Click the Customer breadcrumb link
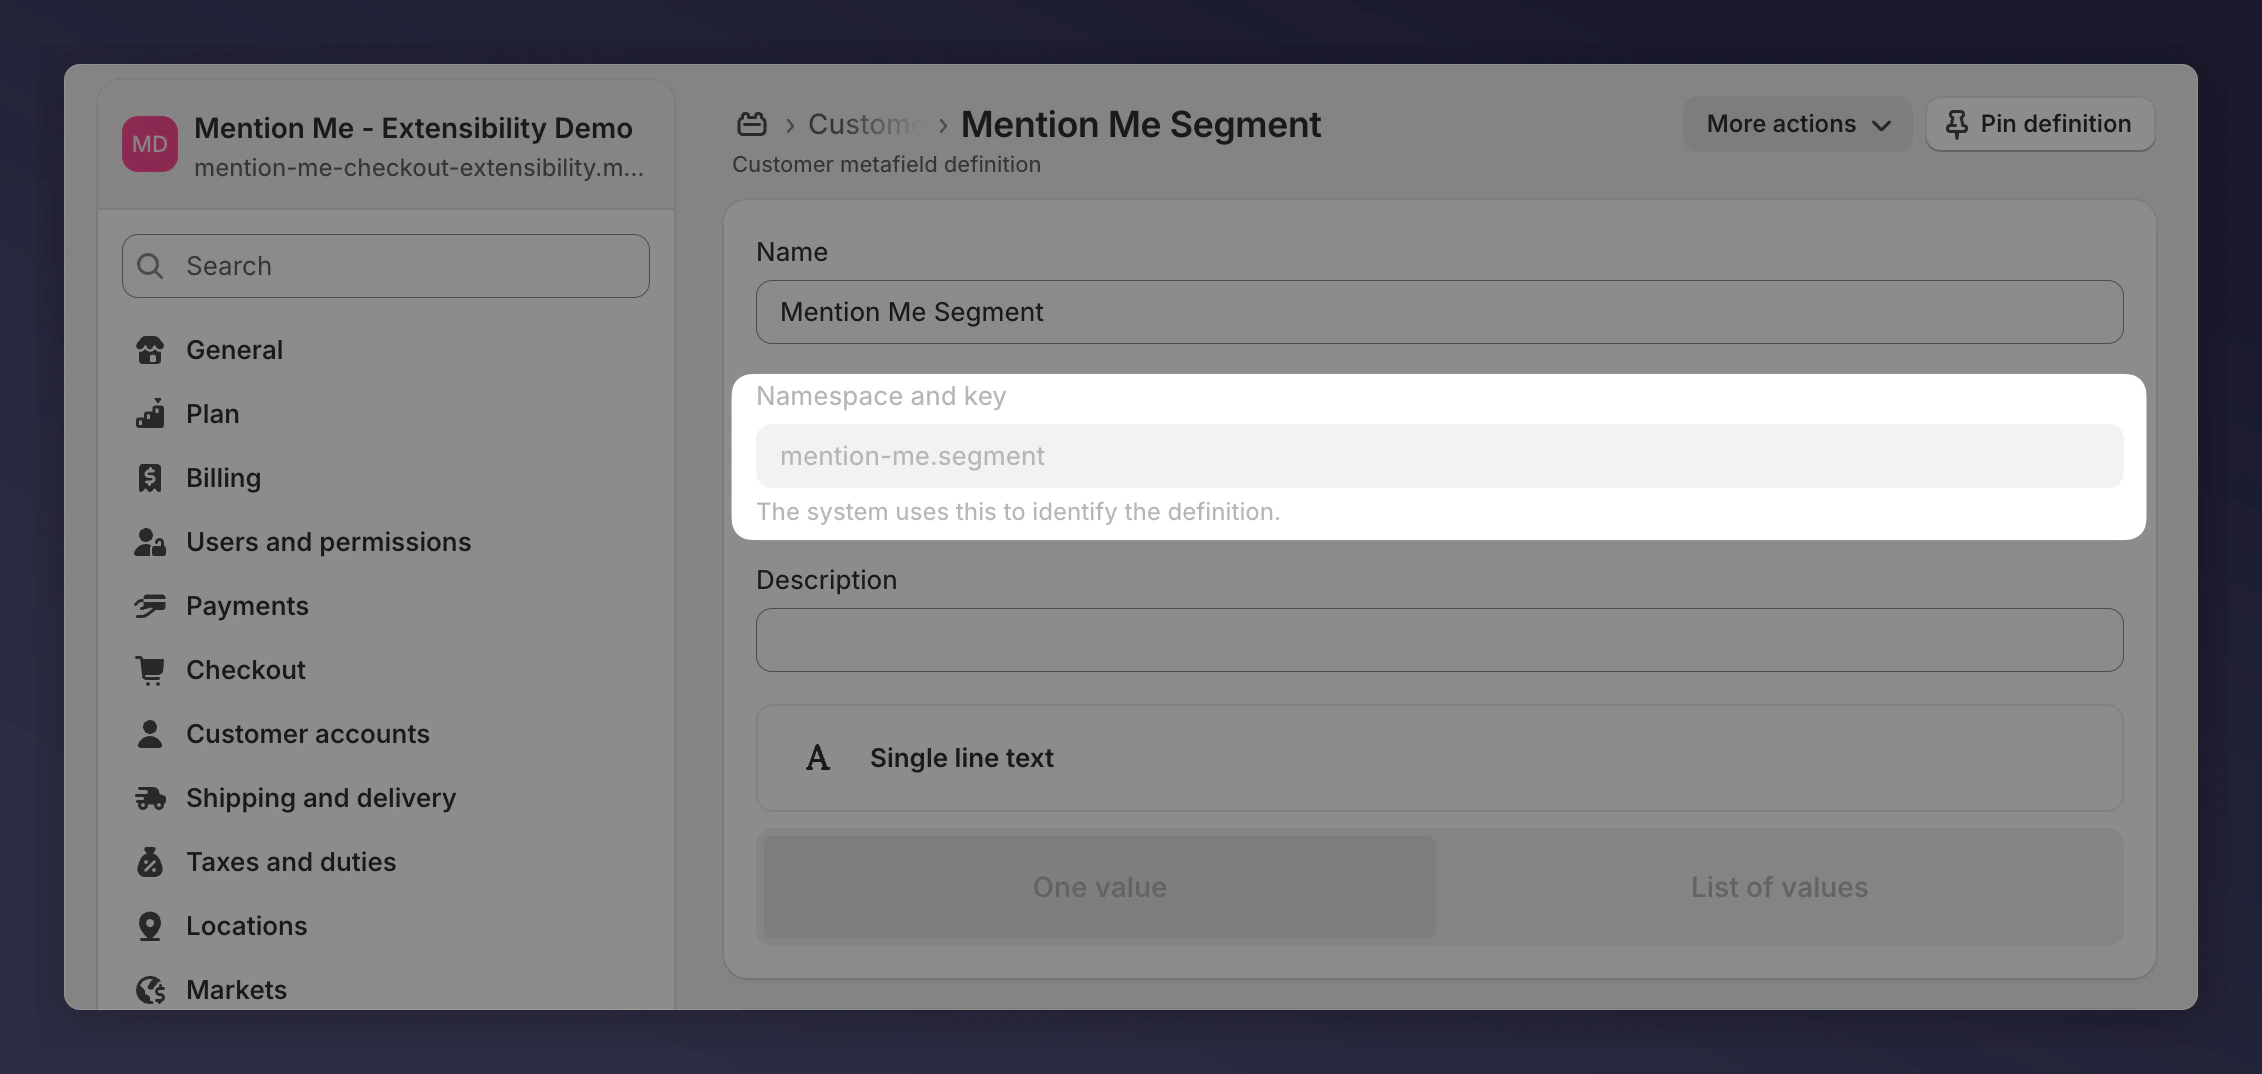This screenshot has height=1074, width=2262. [866, 124]
